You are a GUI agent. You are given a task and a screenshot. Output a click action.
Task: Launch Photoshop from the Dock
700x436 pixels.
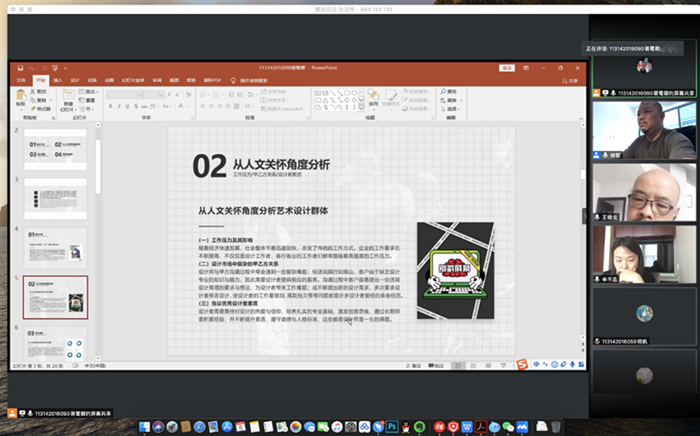tap(393, 425)
